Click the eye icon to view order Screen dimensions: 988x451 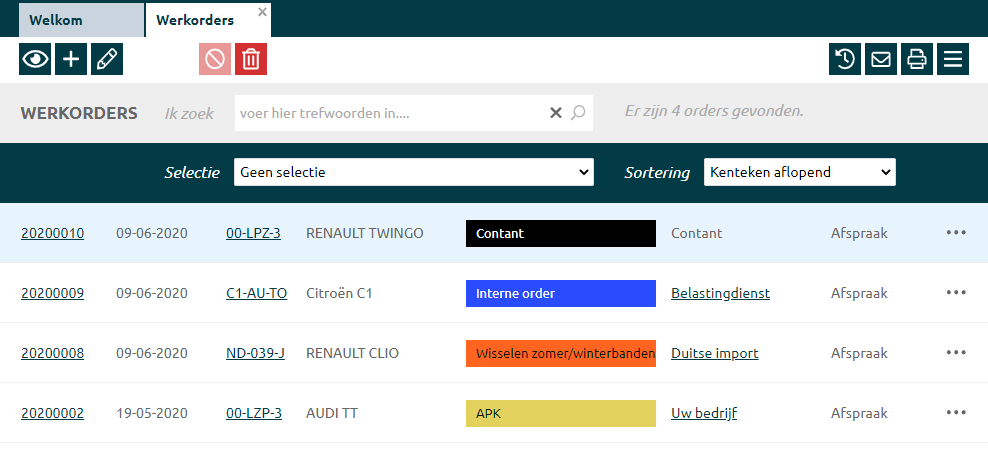[x=35, y=59]
